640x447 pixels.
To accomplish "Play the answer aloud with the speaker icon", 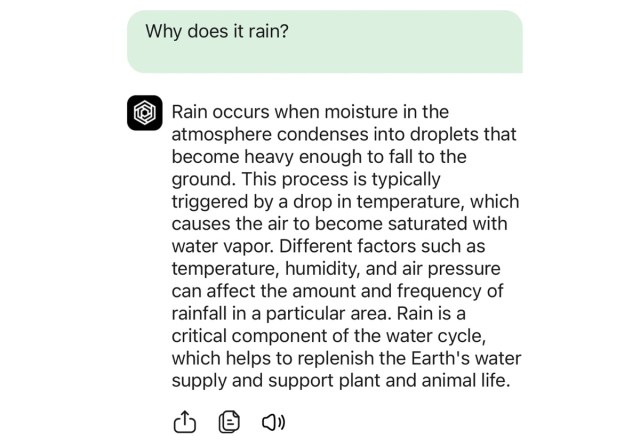I will pos(273,422).
